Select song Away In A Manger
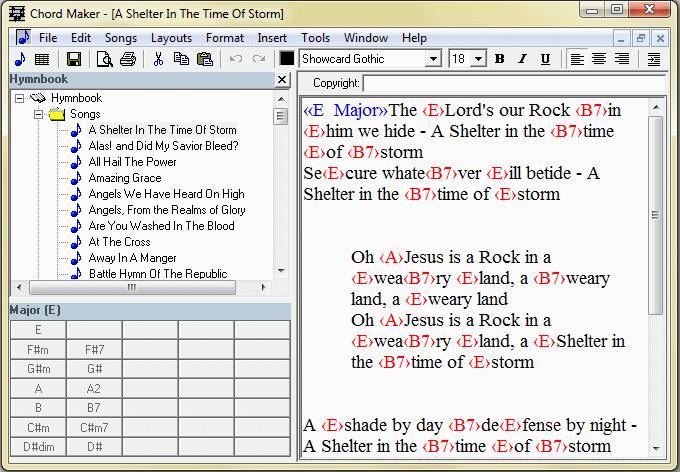Image resolution: width=680 pixels, height=472 pixels. point(132,258)
